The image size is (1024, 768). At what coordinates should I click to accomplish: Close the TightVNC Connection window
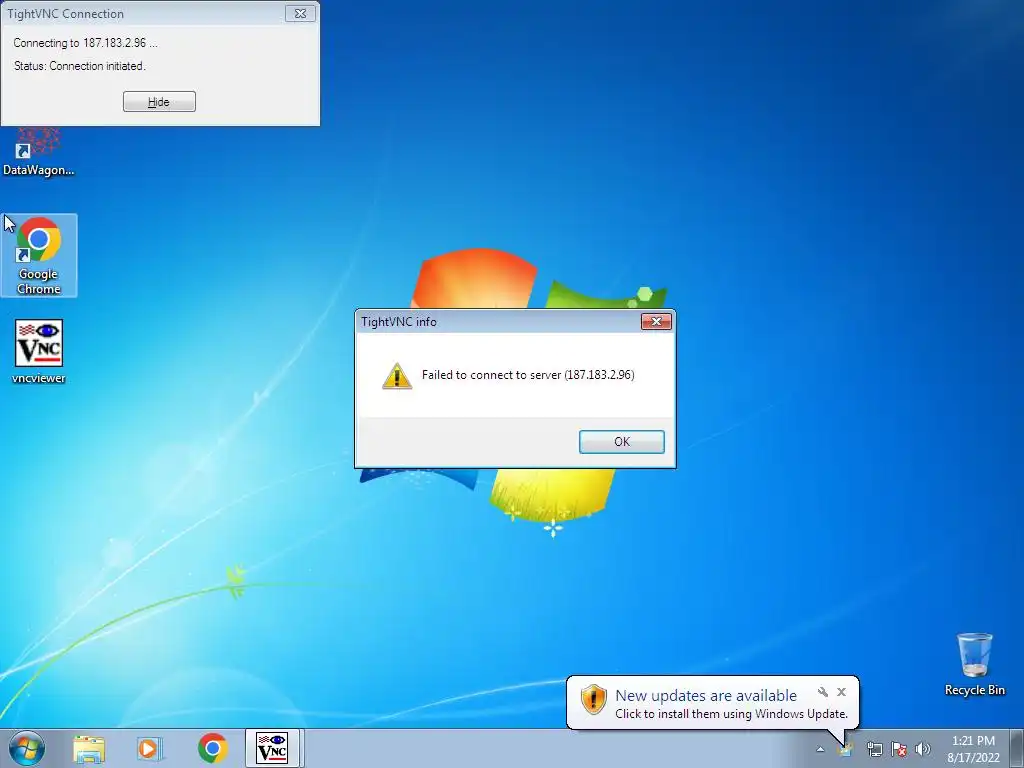300,14
